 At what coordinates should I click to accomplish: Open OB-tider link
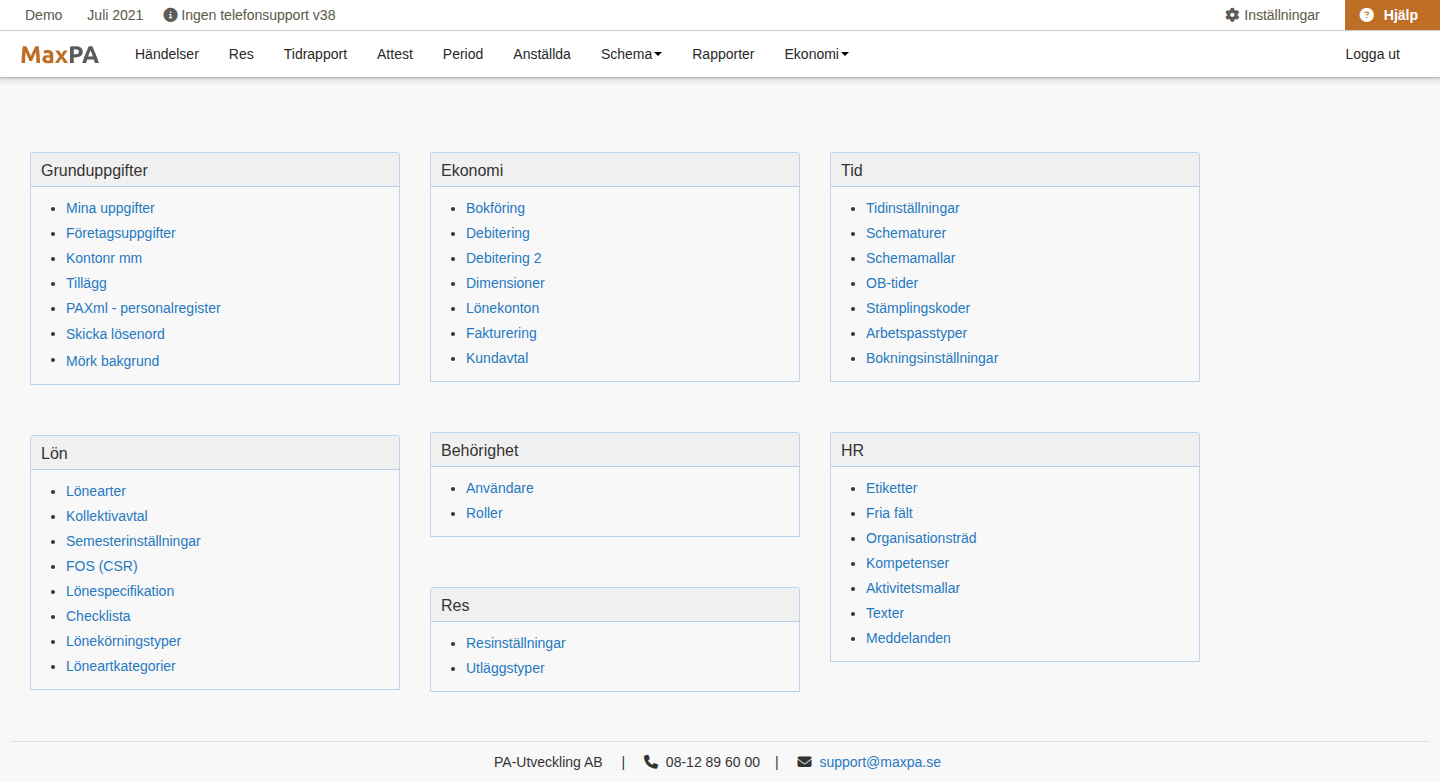pos(892,283)
